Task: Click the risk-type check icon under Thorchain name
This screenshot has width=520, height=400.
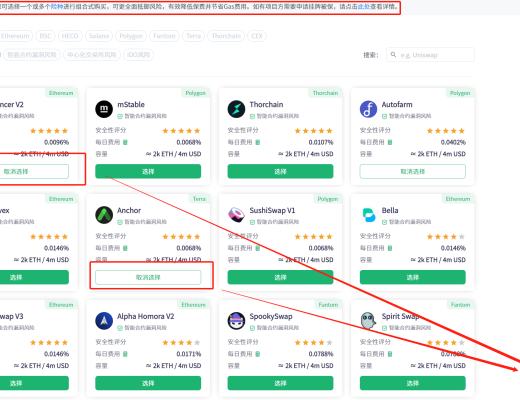Action: coord(252,116)
